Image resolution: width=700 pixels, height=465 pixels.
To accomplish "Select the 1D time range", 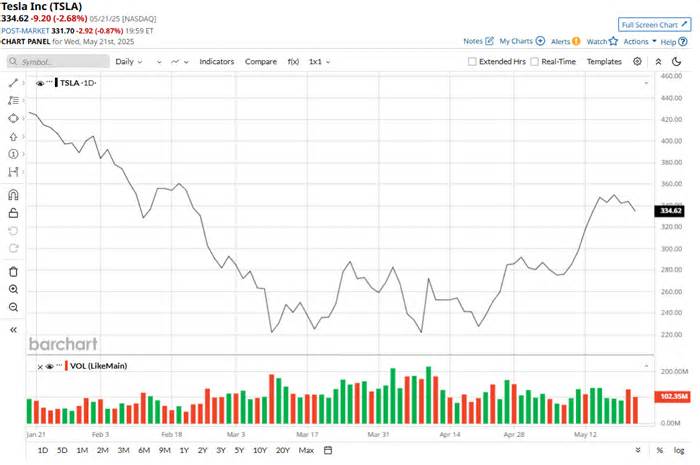I will click(43, 450).
